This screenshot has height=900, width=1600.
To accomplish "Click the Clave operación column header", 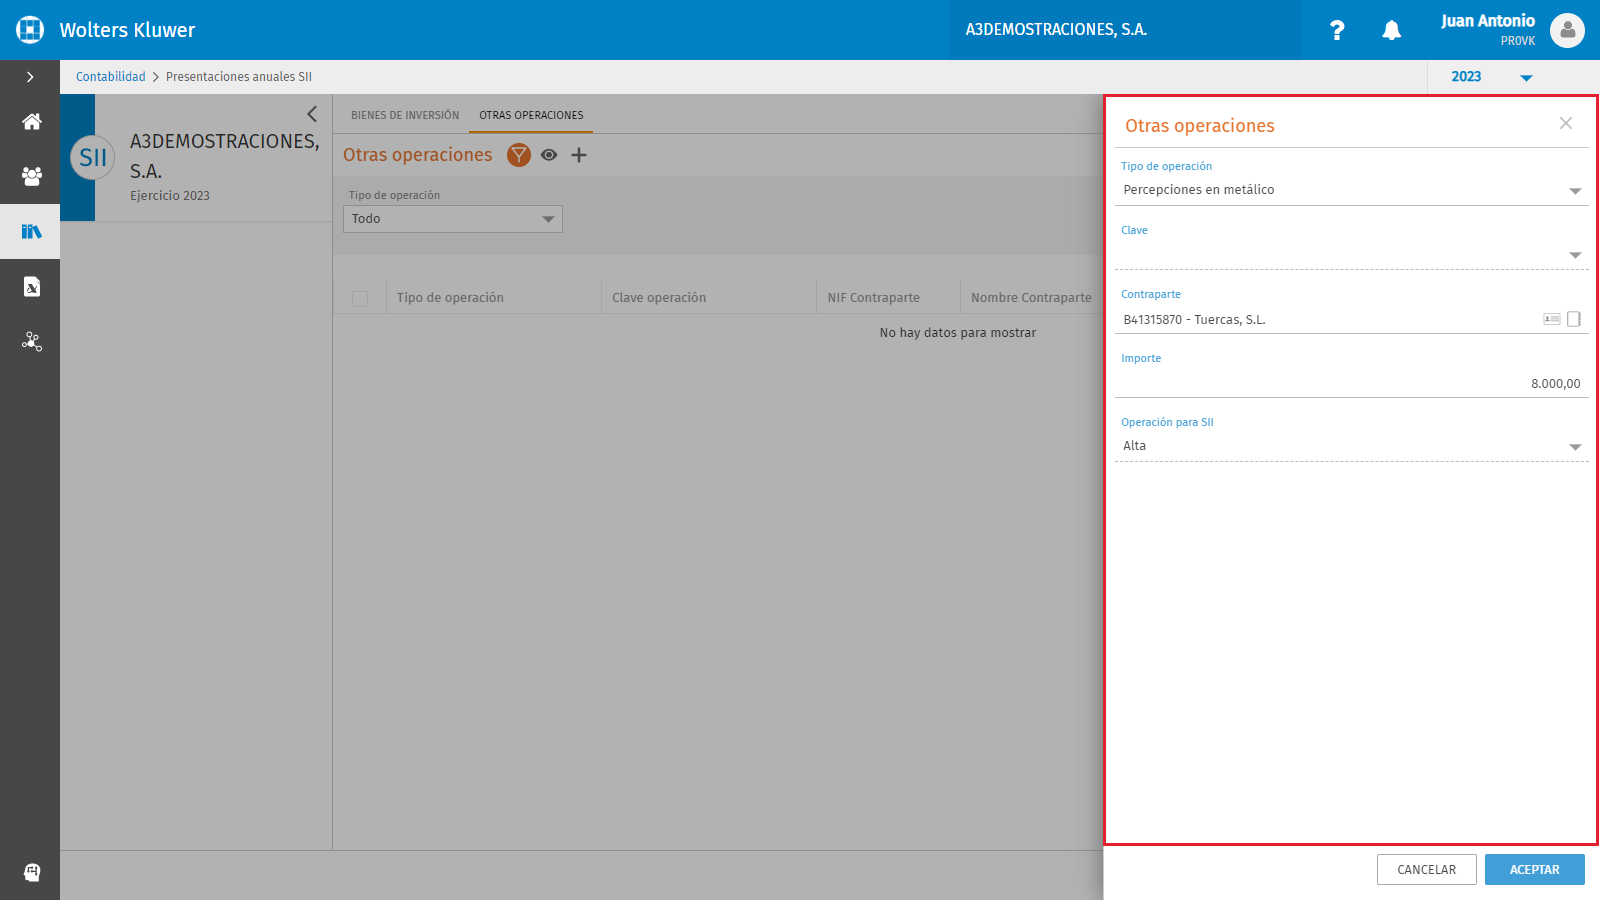I will click(659, 298).
